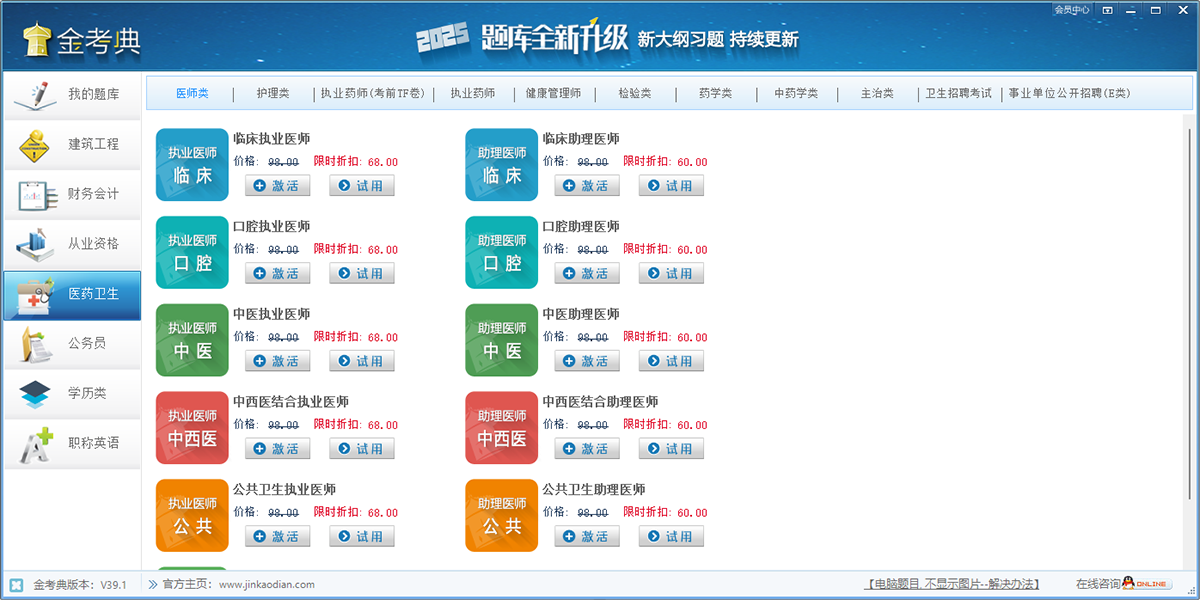Activate 临床执业医师 with 激活 button
The width and height of the screenshot is (1200, 600).
pyautogui.click(x=278, y=186)
